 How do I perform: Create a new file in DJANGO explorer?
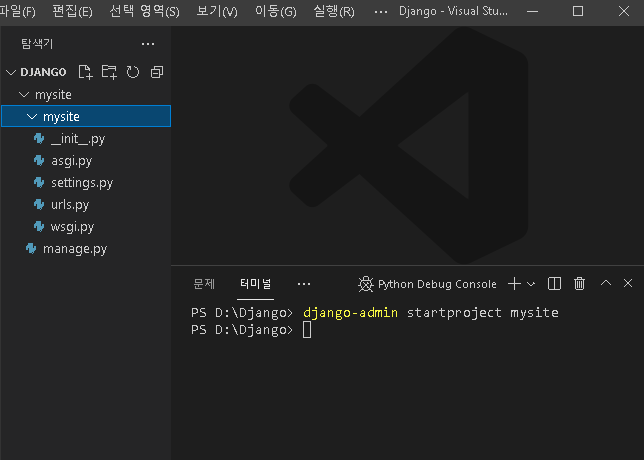coord(85,72)
